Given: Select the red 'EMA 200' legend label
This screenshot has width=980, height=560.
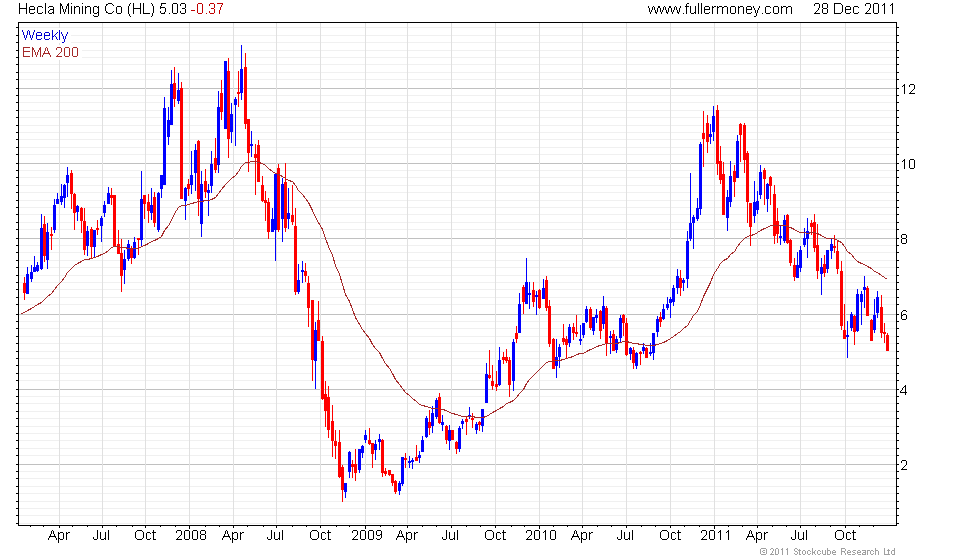Looking at the screenshot, I should point(51,52).
